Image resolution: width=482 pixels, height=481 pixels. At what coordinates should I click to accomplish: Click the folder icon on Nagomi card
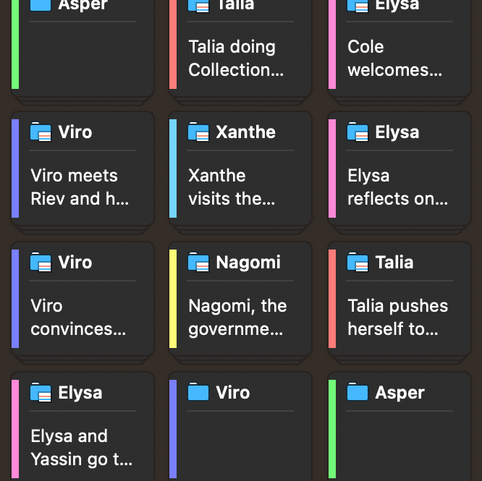point(198,262)
